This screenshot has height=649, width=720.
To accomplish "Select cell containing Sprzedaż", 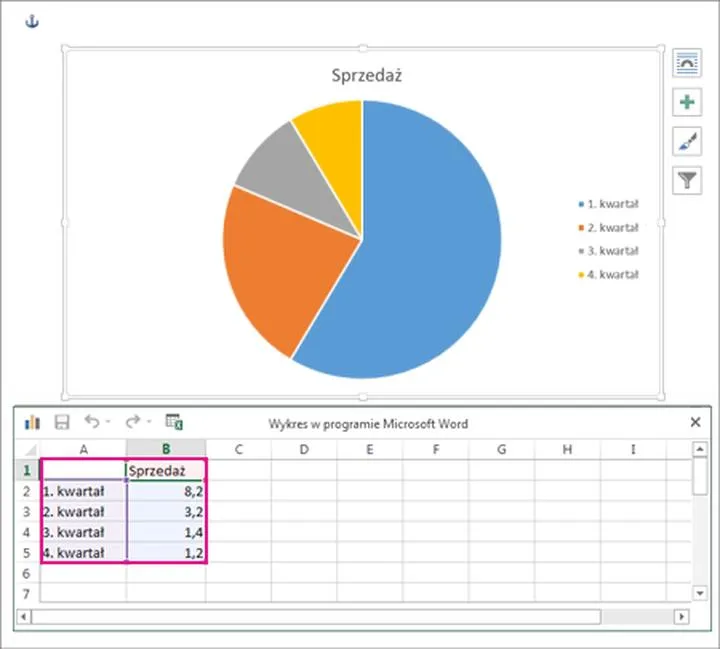I will pos(166,470).
